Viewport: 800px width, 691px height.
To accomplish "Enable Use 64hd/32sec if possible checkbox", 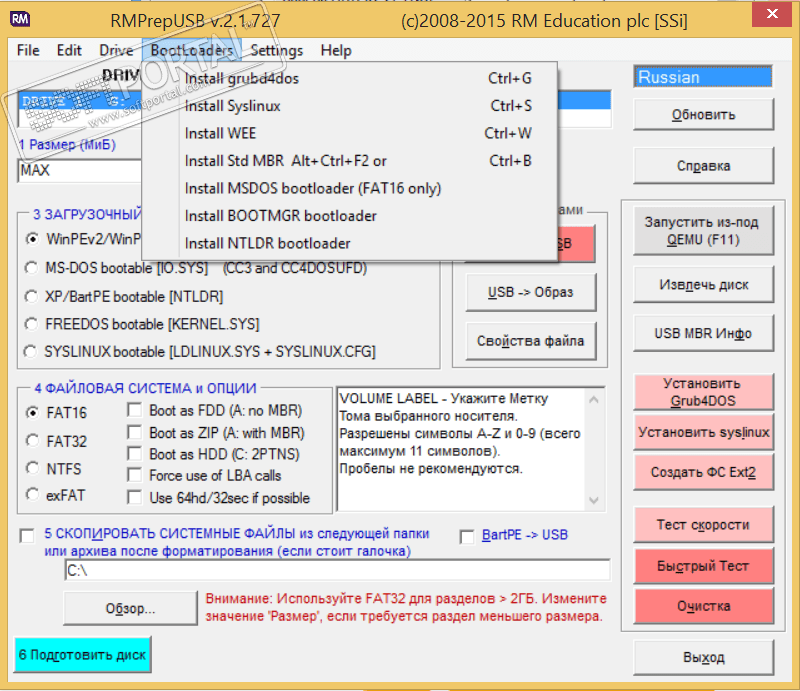I will 135,498.
